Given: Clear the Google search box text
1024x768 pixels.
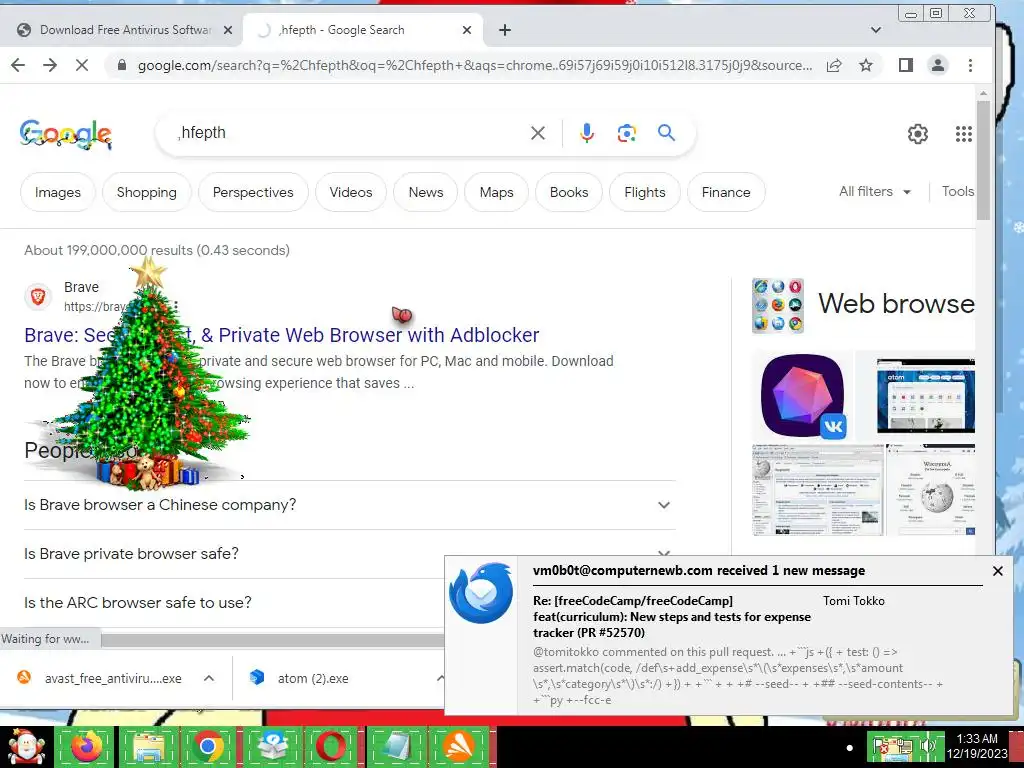Looking at the screenshot, I should click(x=537, y=133).
